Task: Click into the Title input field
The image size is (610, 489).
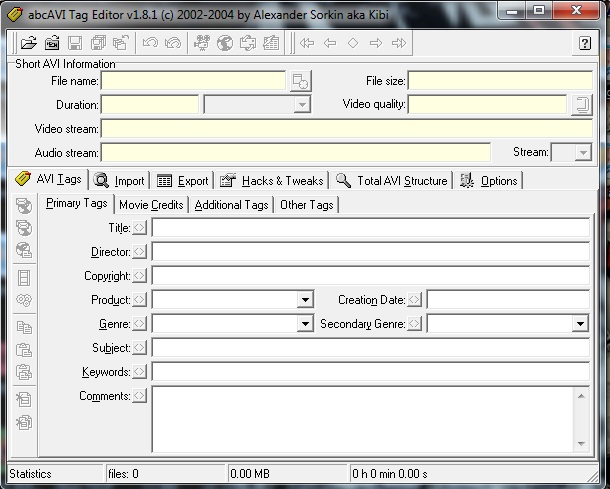Action: (371, 228)
